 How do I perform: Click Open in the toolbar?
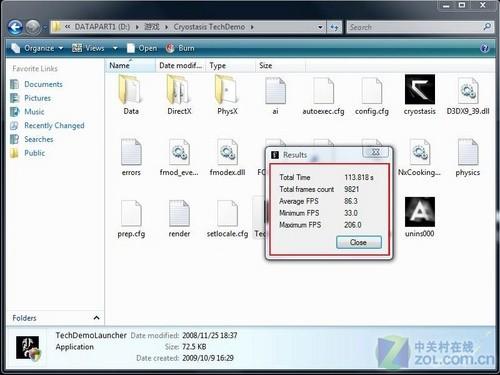(142, 48)
